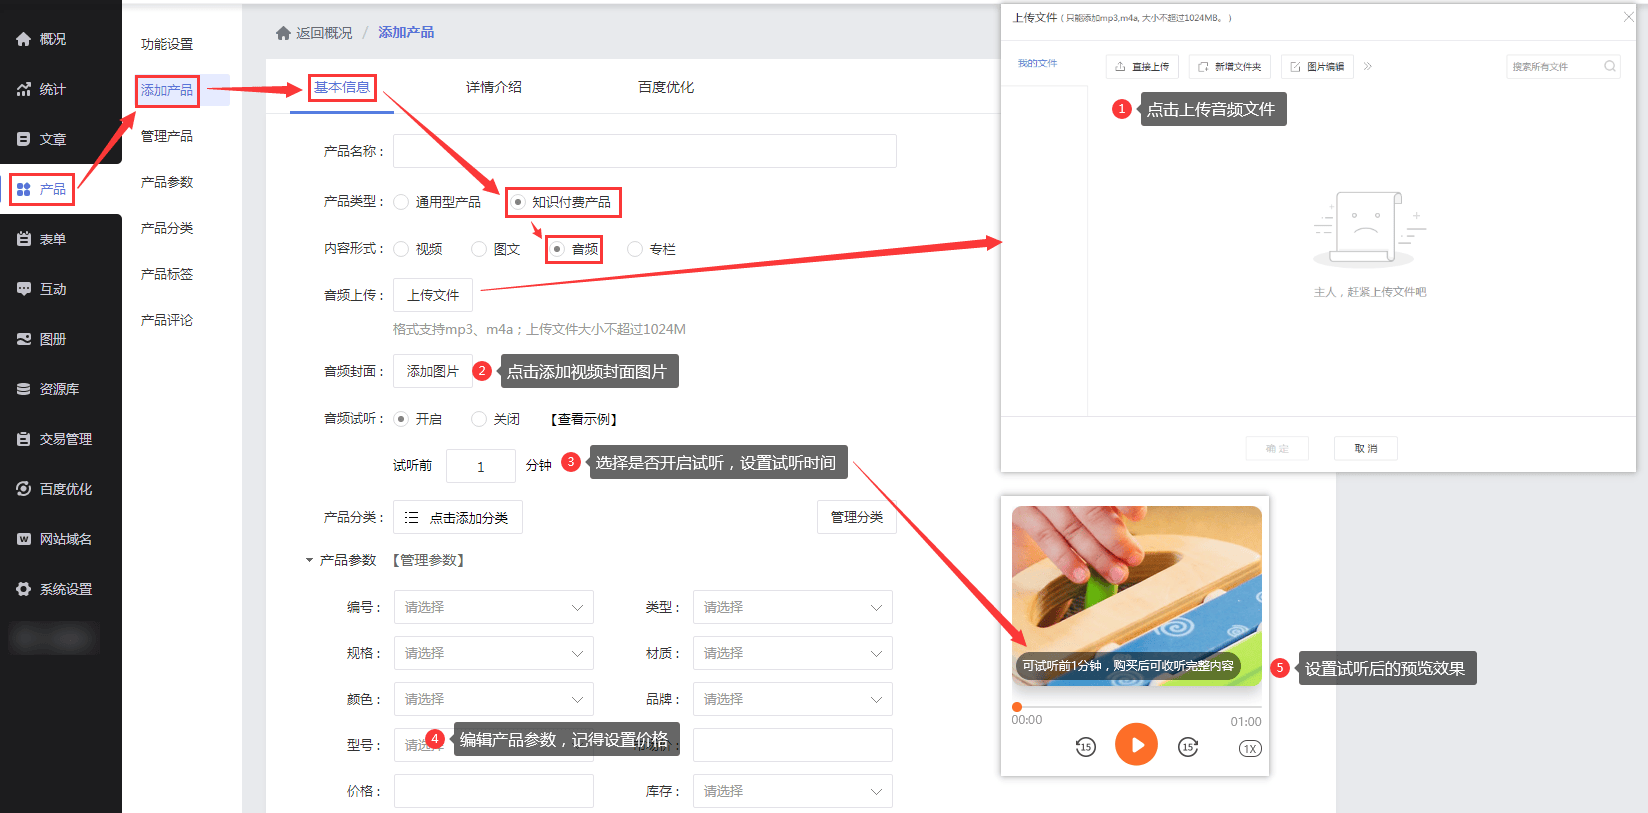The width and height of the screenshot is (1648, 813).
Task: Select the 通用型产品 radio button
Action: [x=402, y=202]
